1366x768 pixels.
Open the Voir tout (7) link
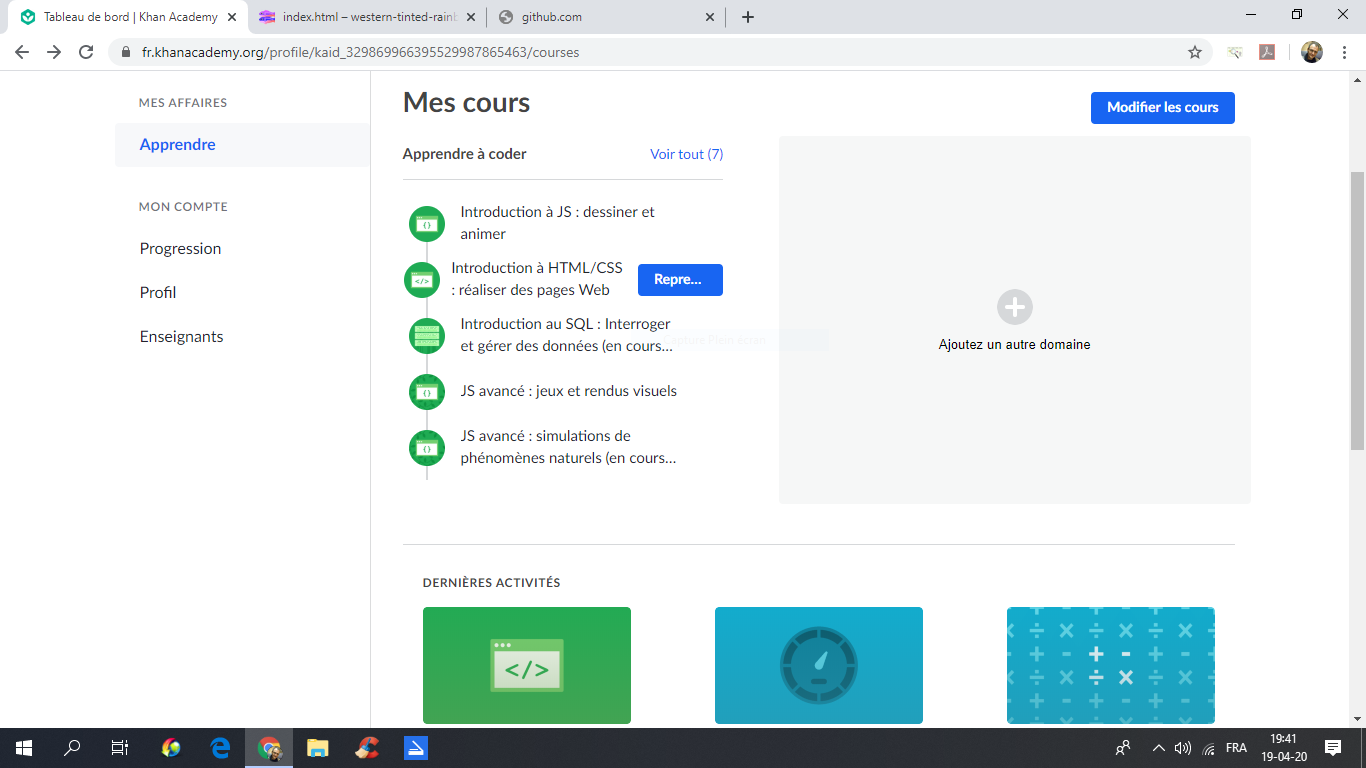[x=686, y=154]
